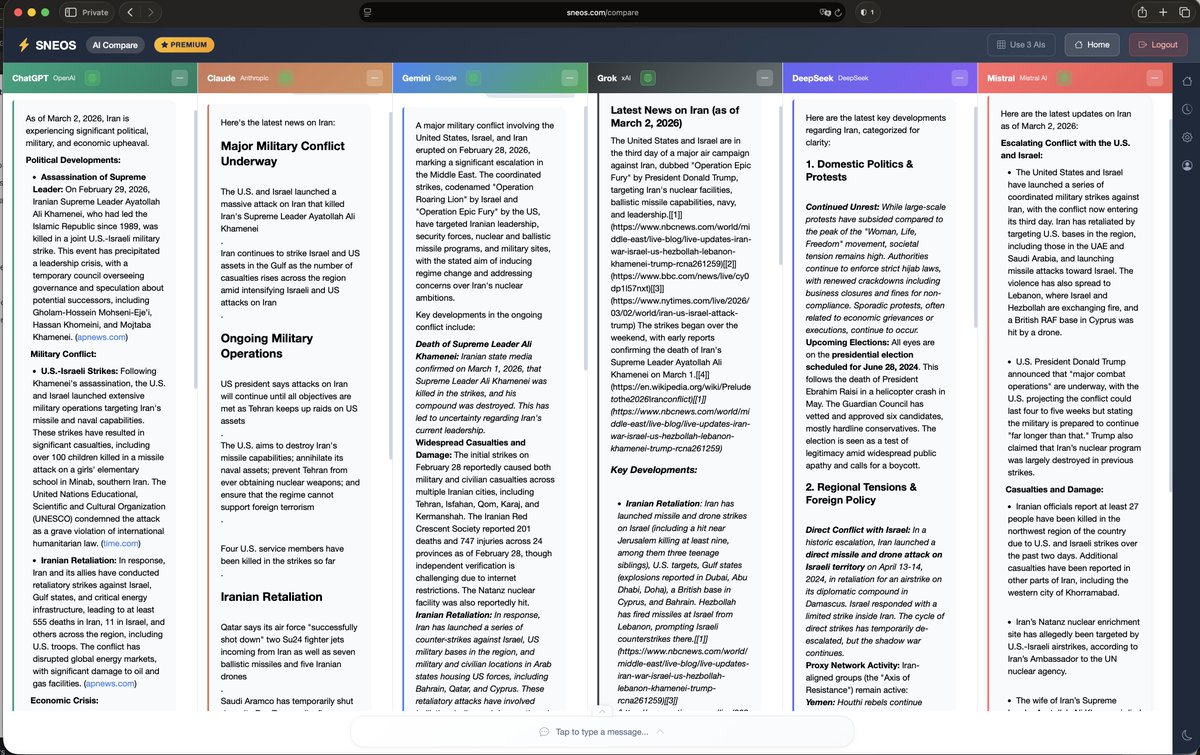
Task: Go forward with the browser forward arrow
Action: (151, 12)
